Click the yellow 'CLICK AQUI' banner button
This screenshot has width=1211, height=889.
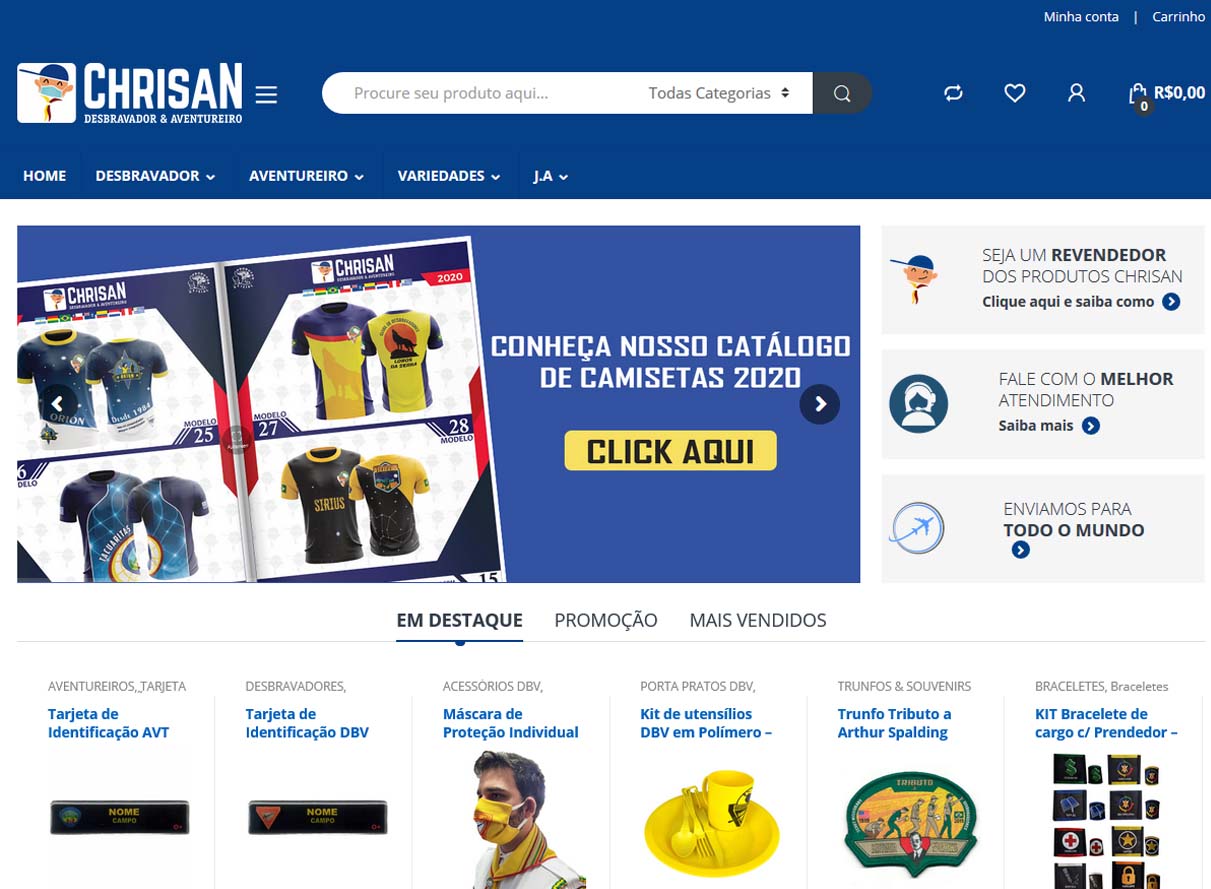click(670, 451)
